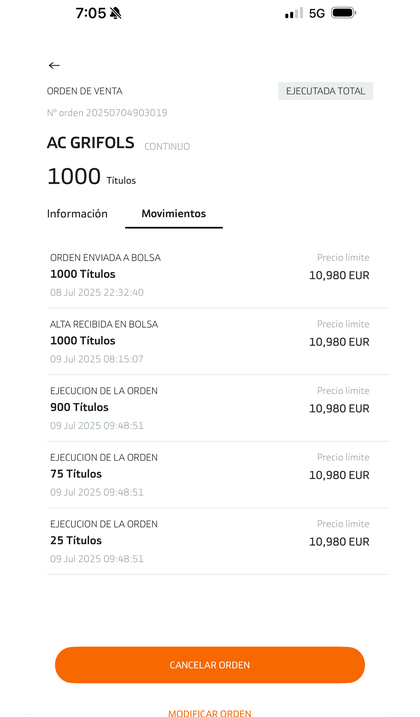Select the Movimientos tab
This screenshot has height=717, width=420.
174,214
